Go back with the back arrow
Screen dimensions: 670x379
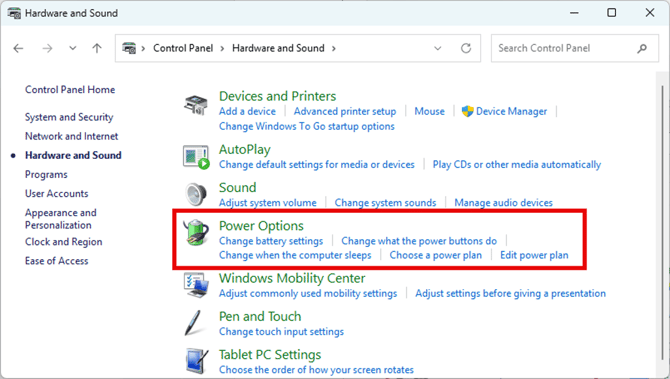[x=18, y=48]
